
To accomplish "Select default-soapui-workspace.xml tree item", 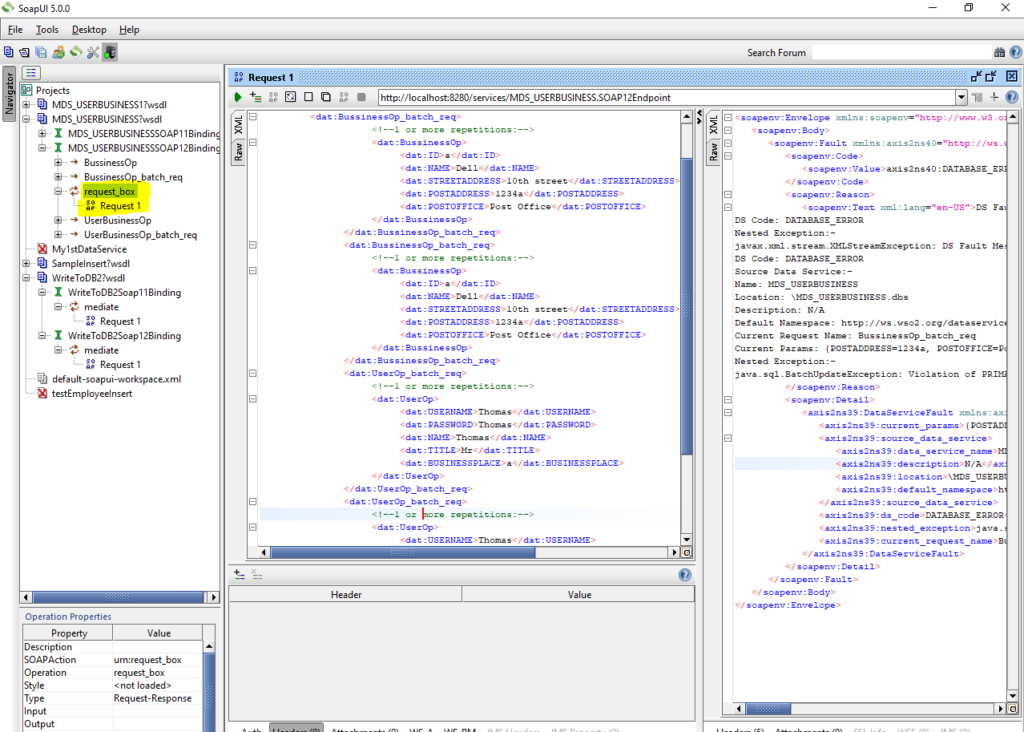I will 116,379.
